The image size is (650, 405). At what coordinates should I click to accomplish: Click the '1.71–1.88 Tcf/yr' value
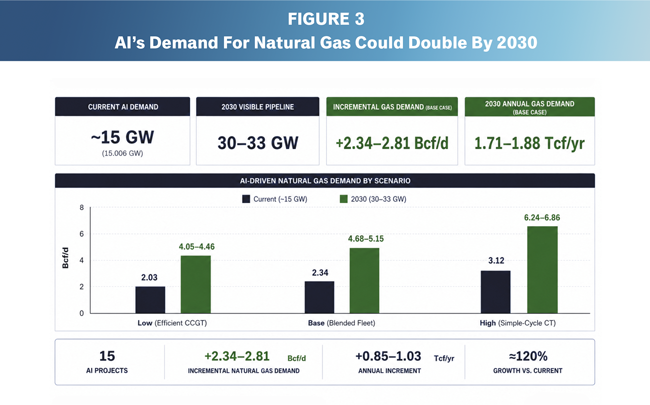point(529,143)
